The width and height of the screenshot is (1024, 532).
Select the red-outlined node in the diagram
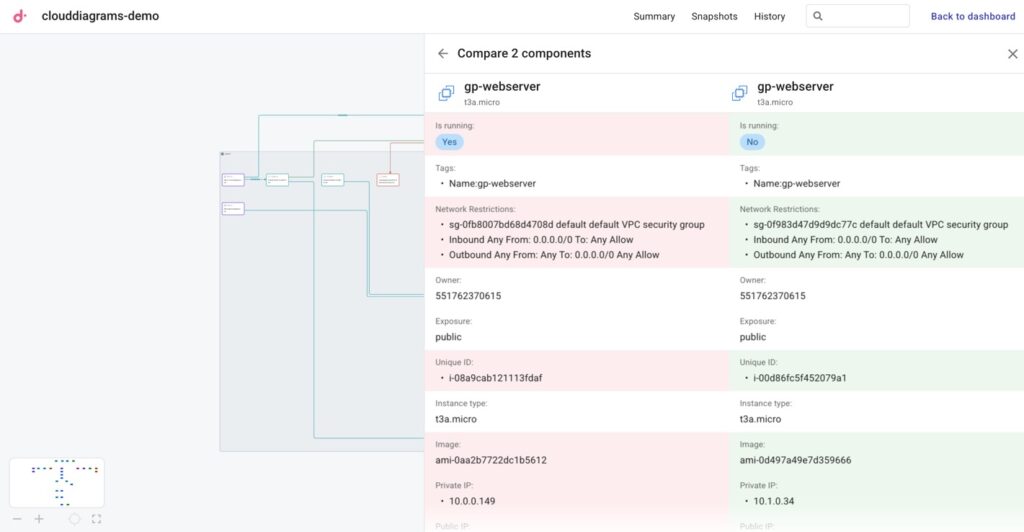[x=388, y=180]
